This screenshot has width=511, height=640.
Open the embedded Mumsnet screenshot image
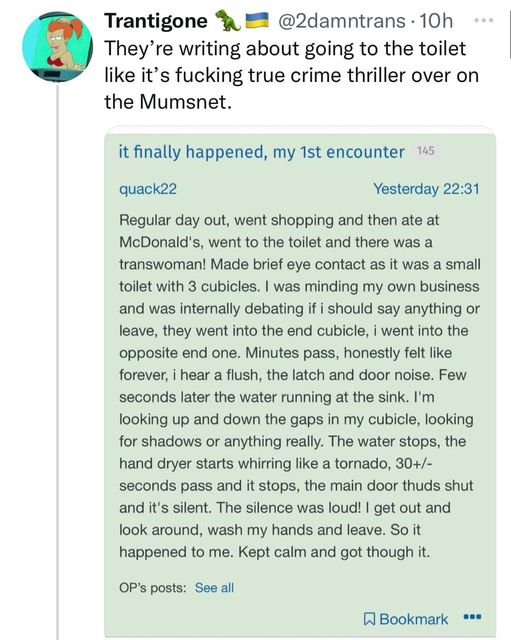point(300,383)
